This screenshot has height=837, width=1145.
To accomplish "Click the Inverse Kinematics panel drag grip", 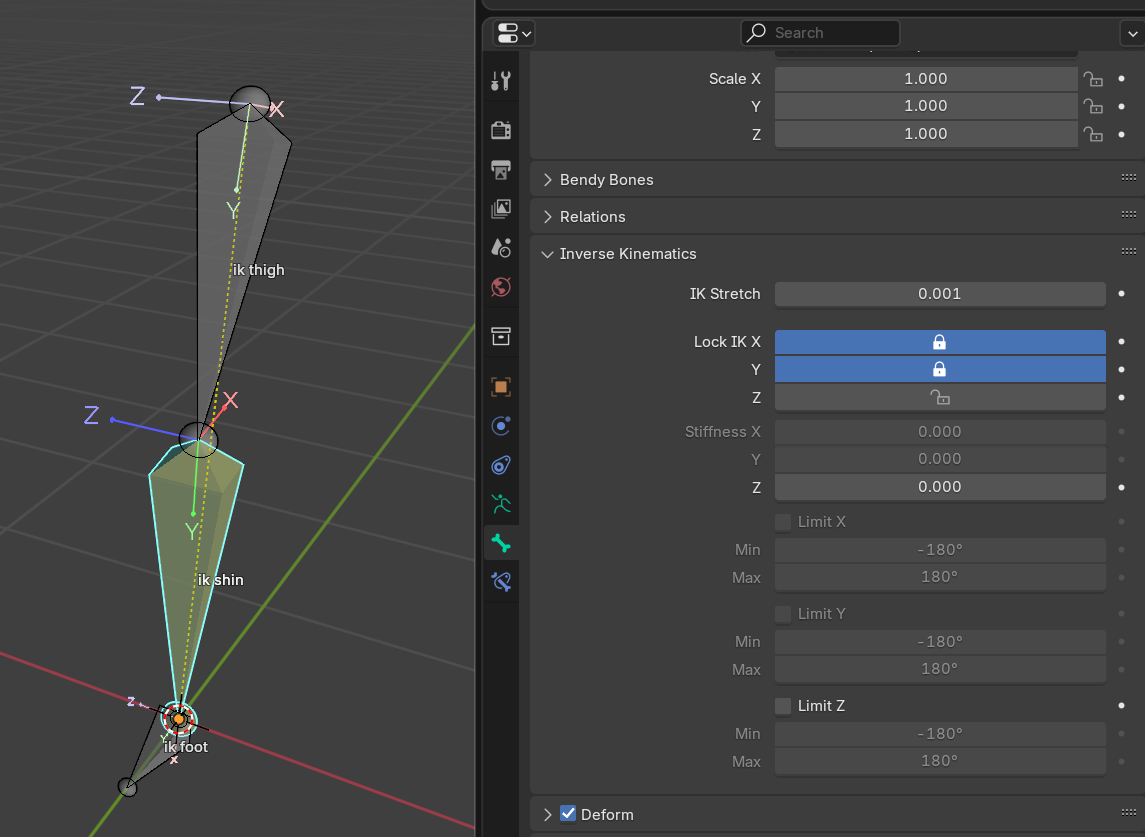I will [1128, 252].
